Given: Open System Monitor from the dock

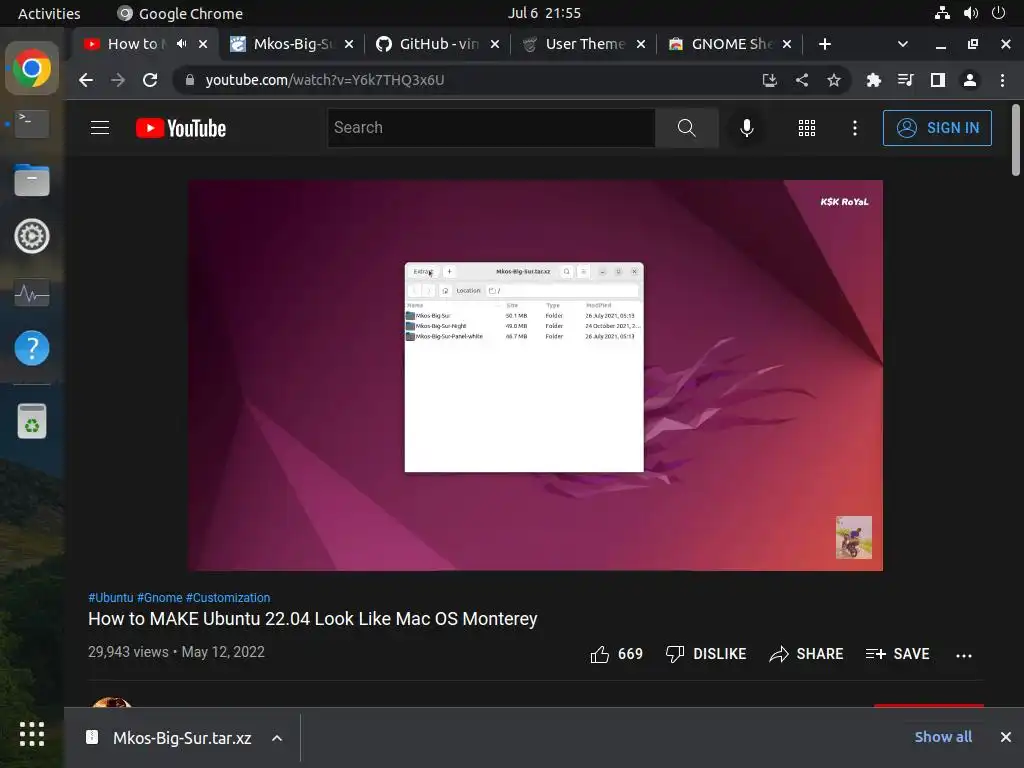Looking at the screenshot, I should (x=31, y=293).
